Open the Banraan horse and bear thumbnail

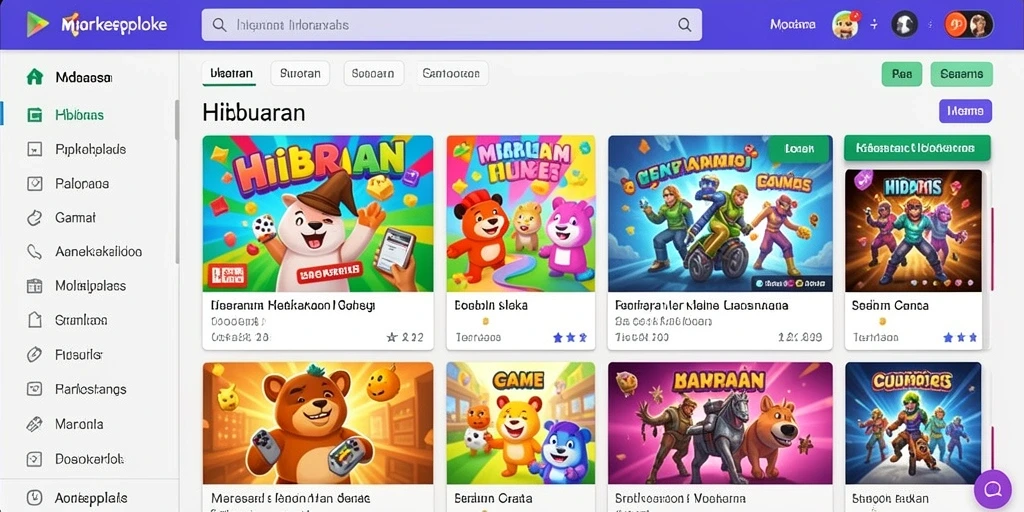[720, 423]
